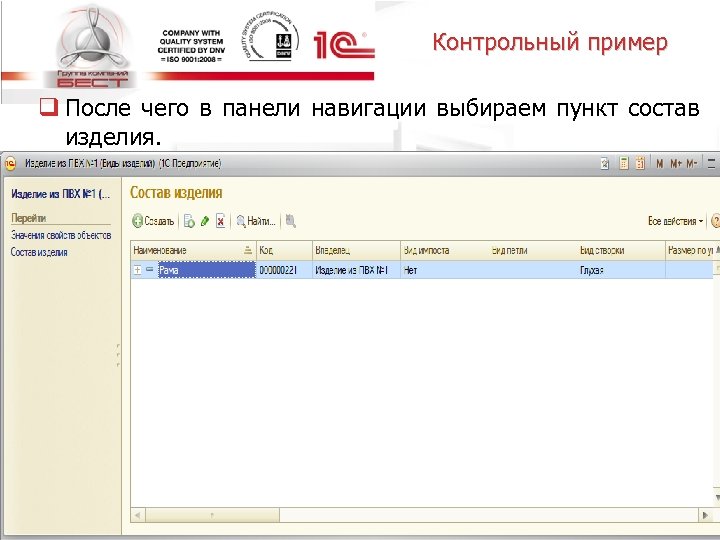Screen dimensions: 720x540
Task: Open the calendar from the title bar
Action: [x=640, y=163]
